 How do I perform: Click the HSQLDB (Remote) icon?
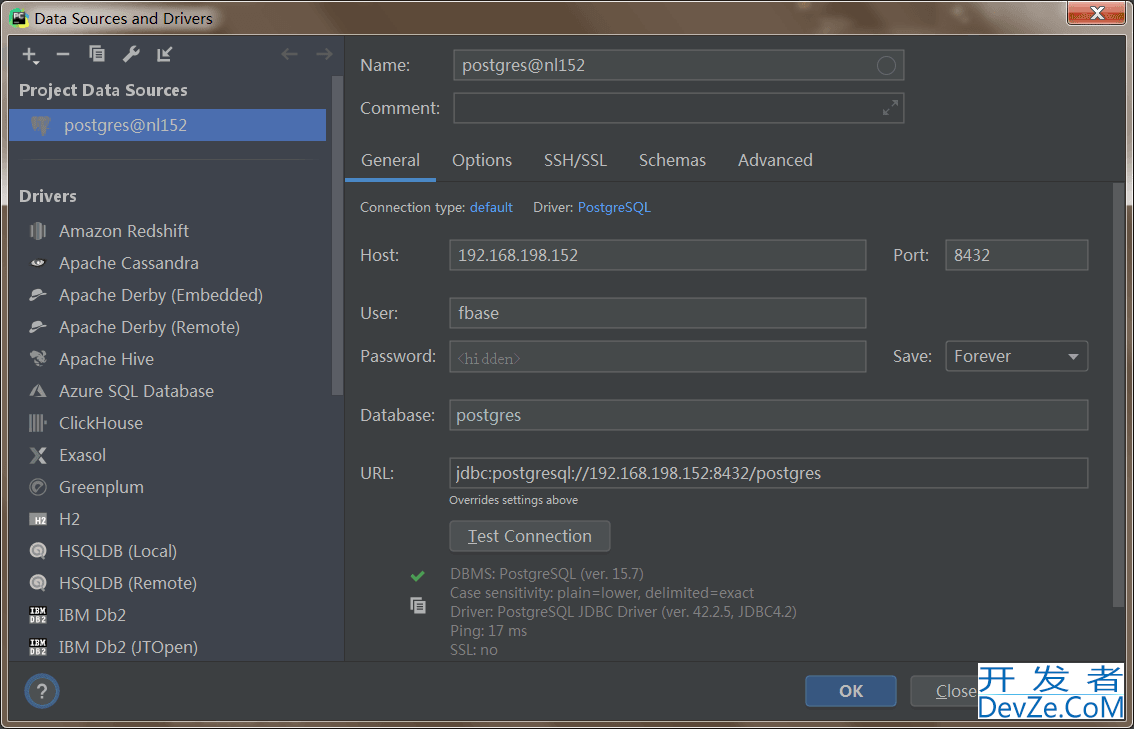(38, 583)
